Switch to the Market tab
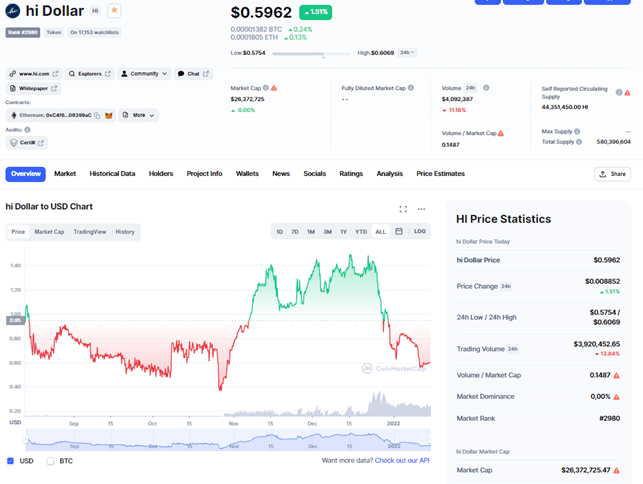 65,174
